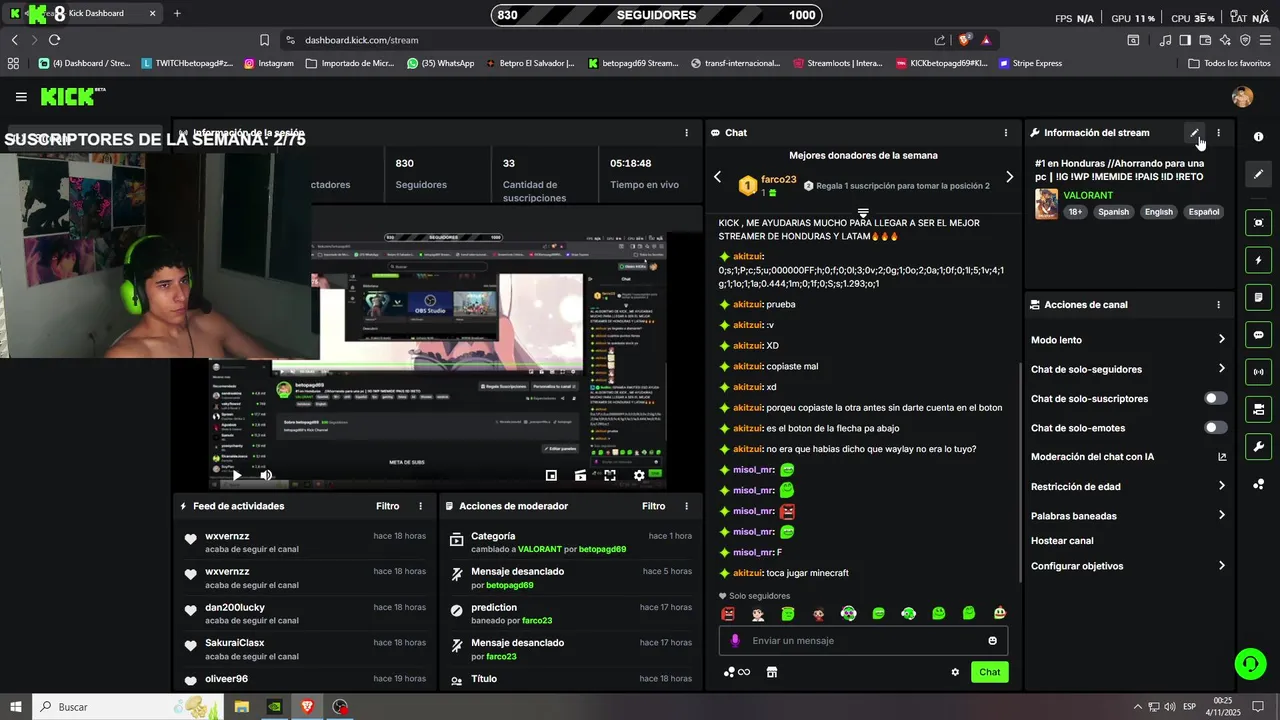Open OBS Studio from taskbar
Viewport: 1280px width, 720px height.
point(340,707)
